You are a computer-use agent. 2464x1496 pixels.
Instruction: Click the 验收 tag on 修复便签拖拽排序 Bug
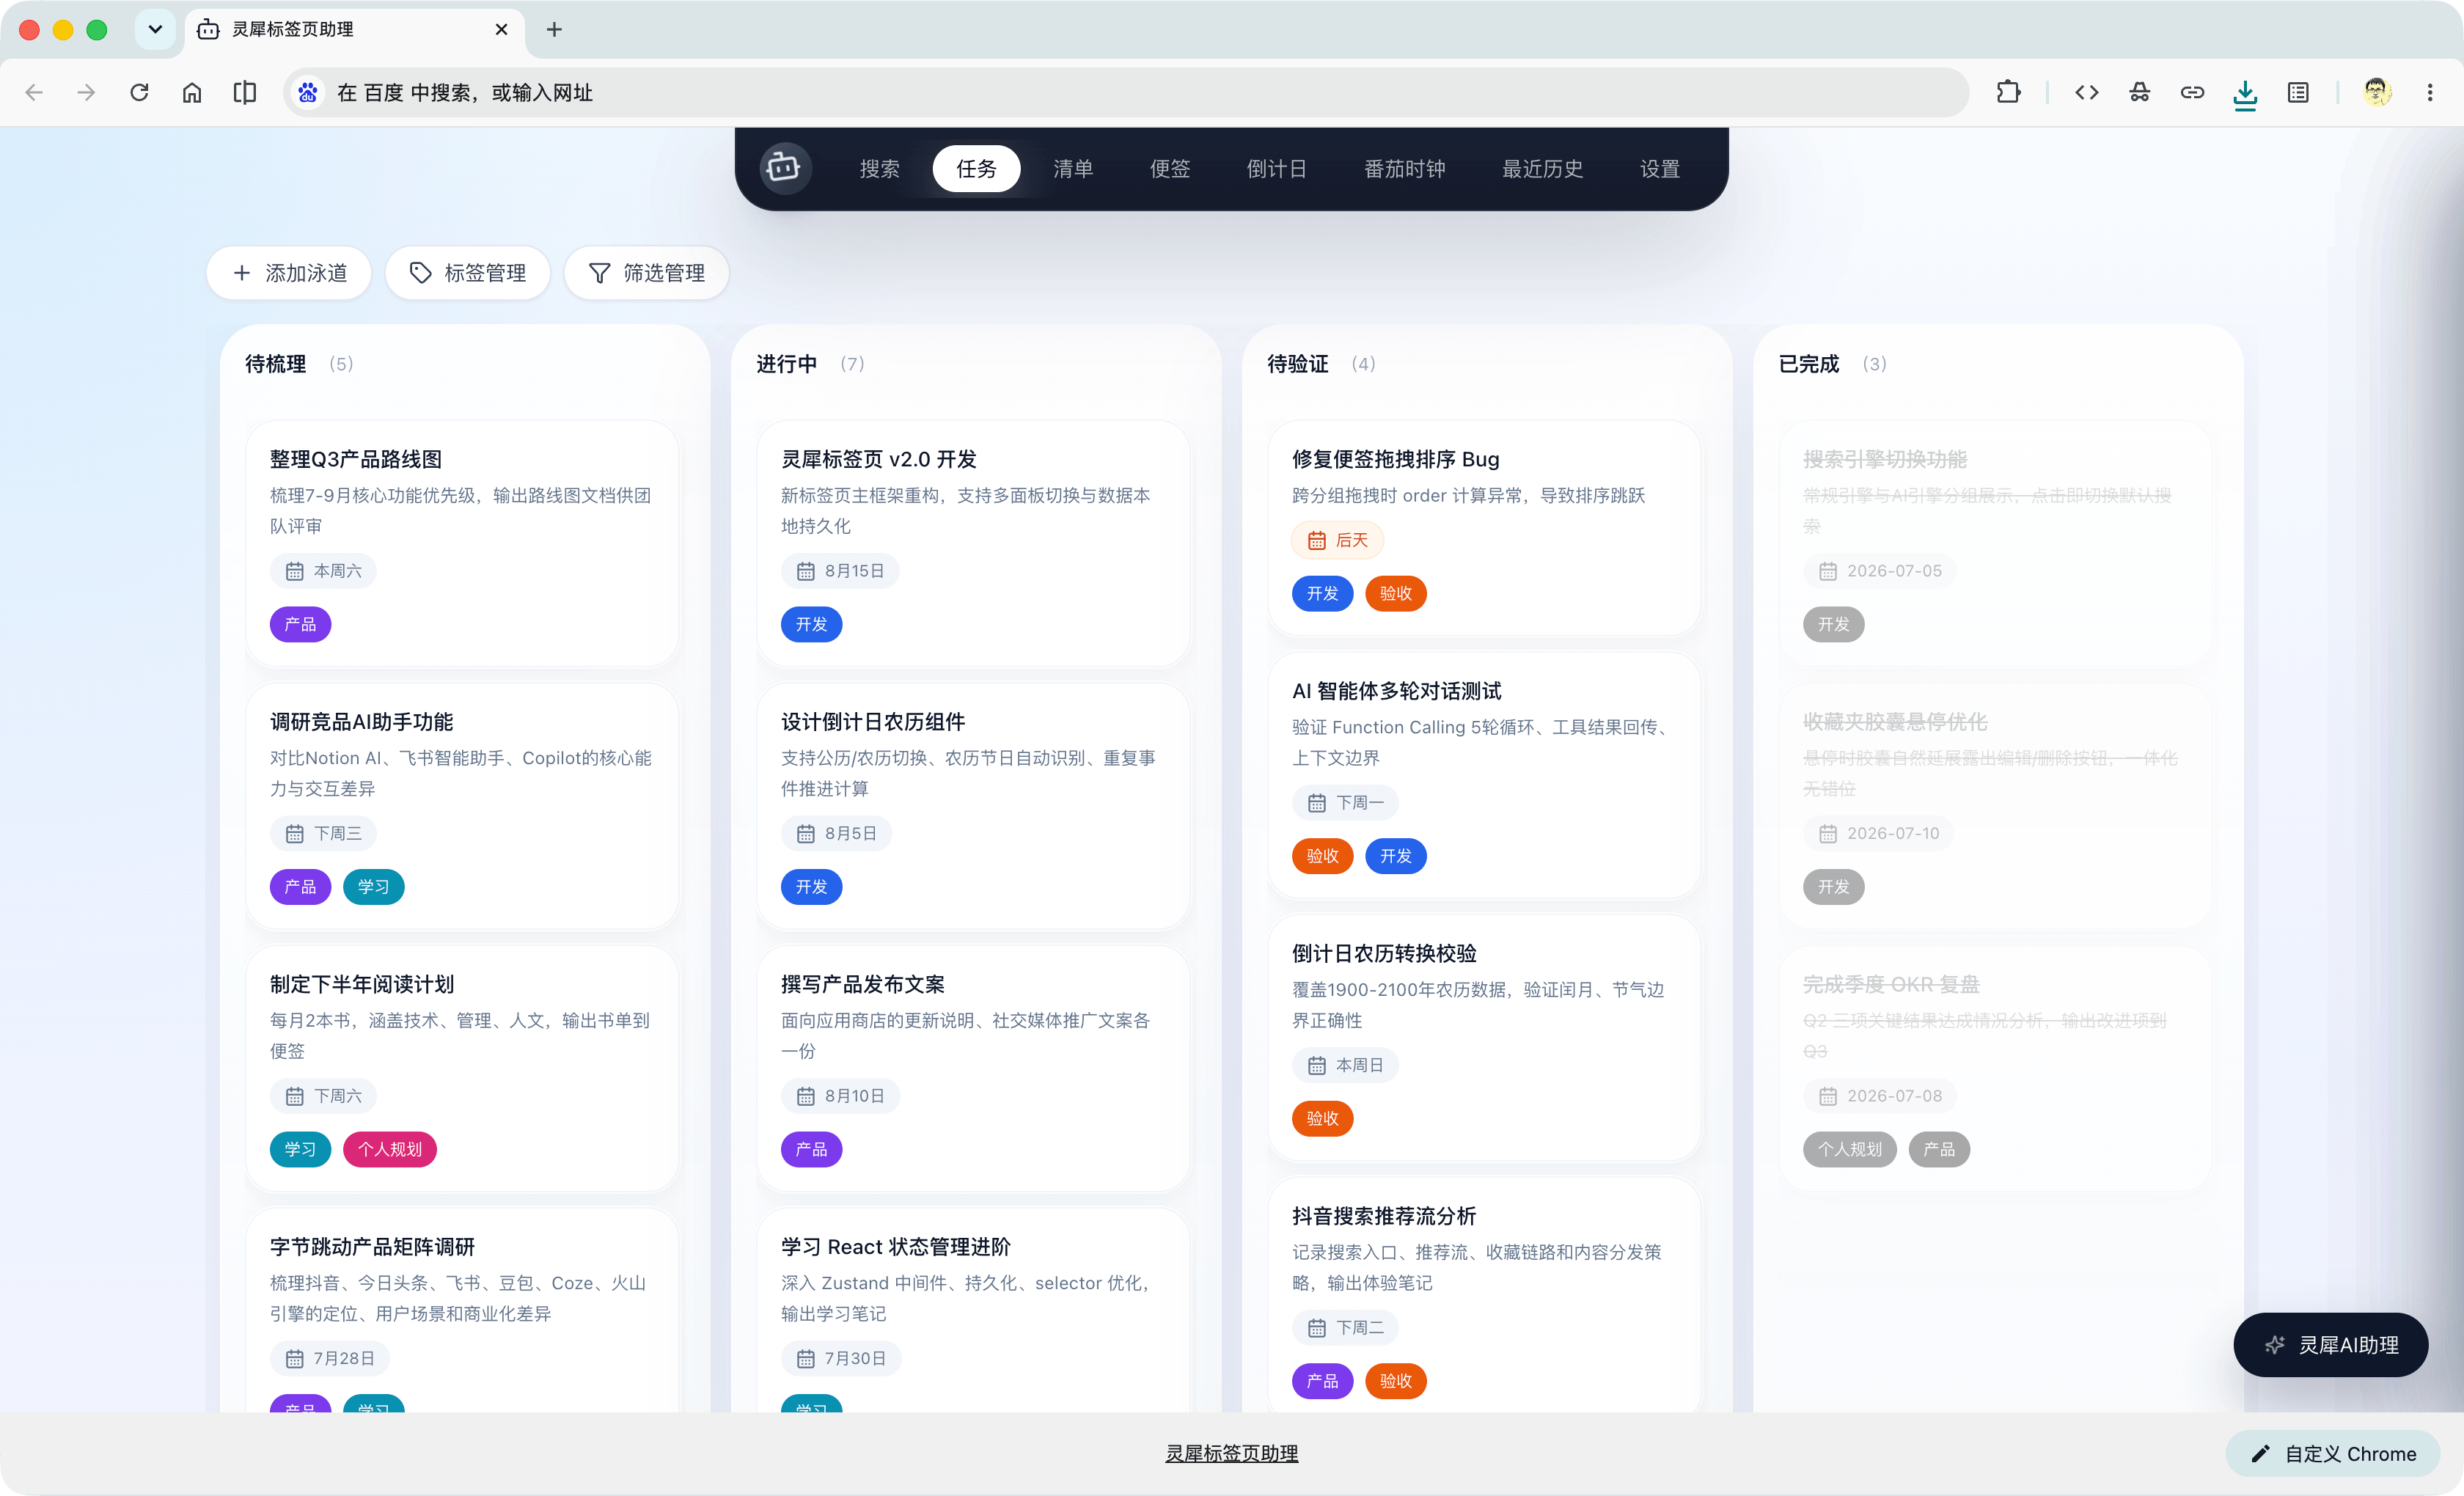click(x=1396, y=593)
